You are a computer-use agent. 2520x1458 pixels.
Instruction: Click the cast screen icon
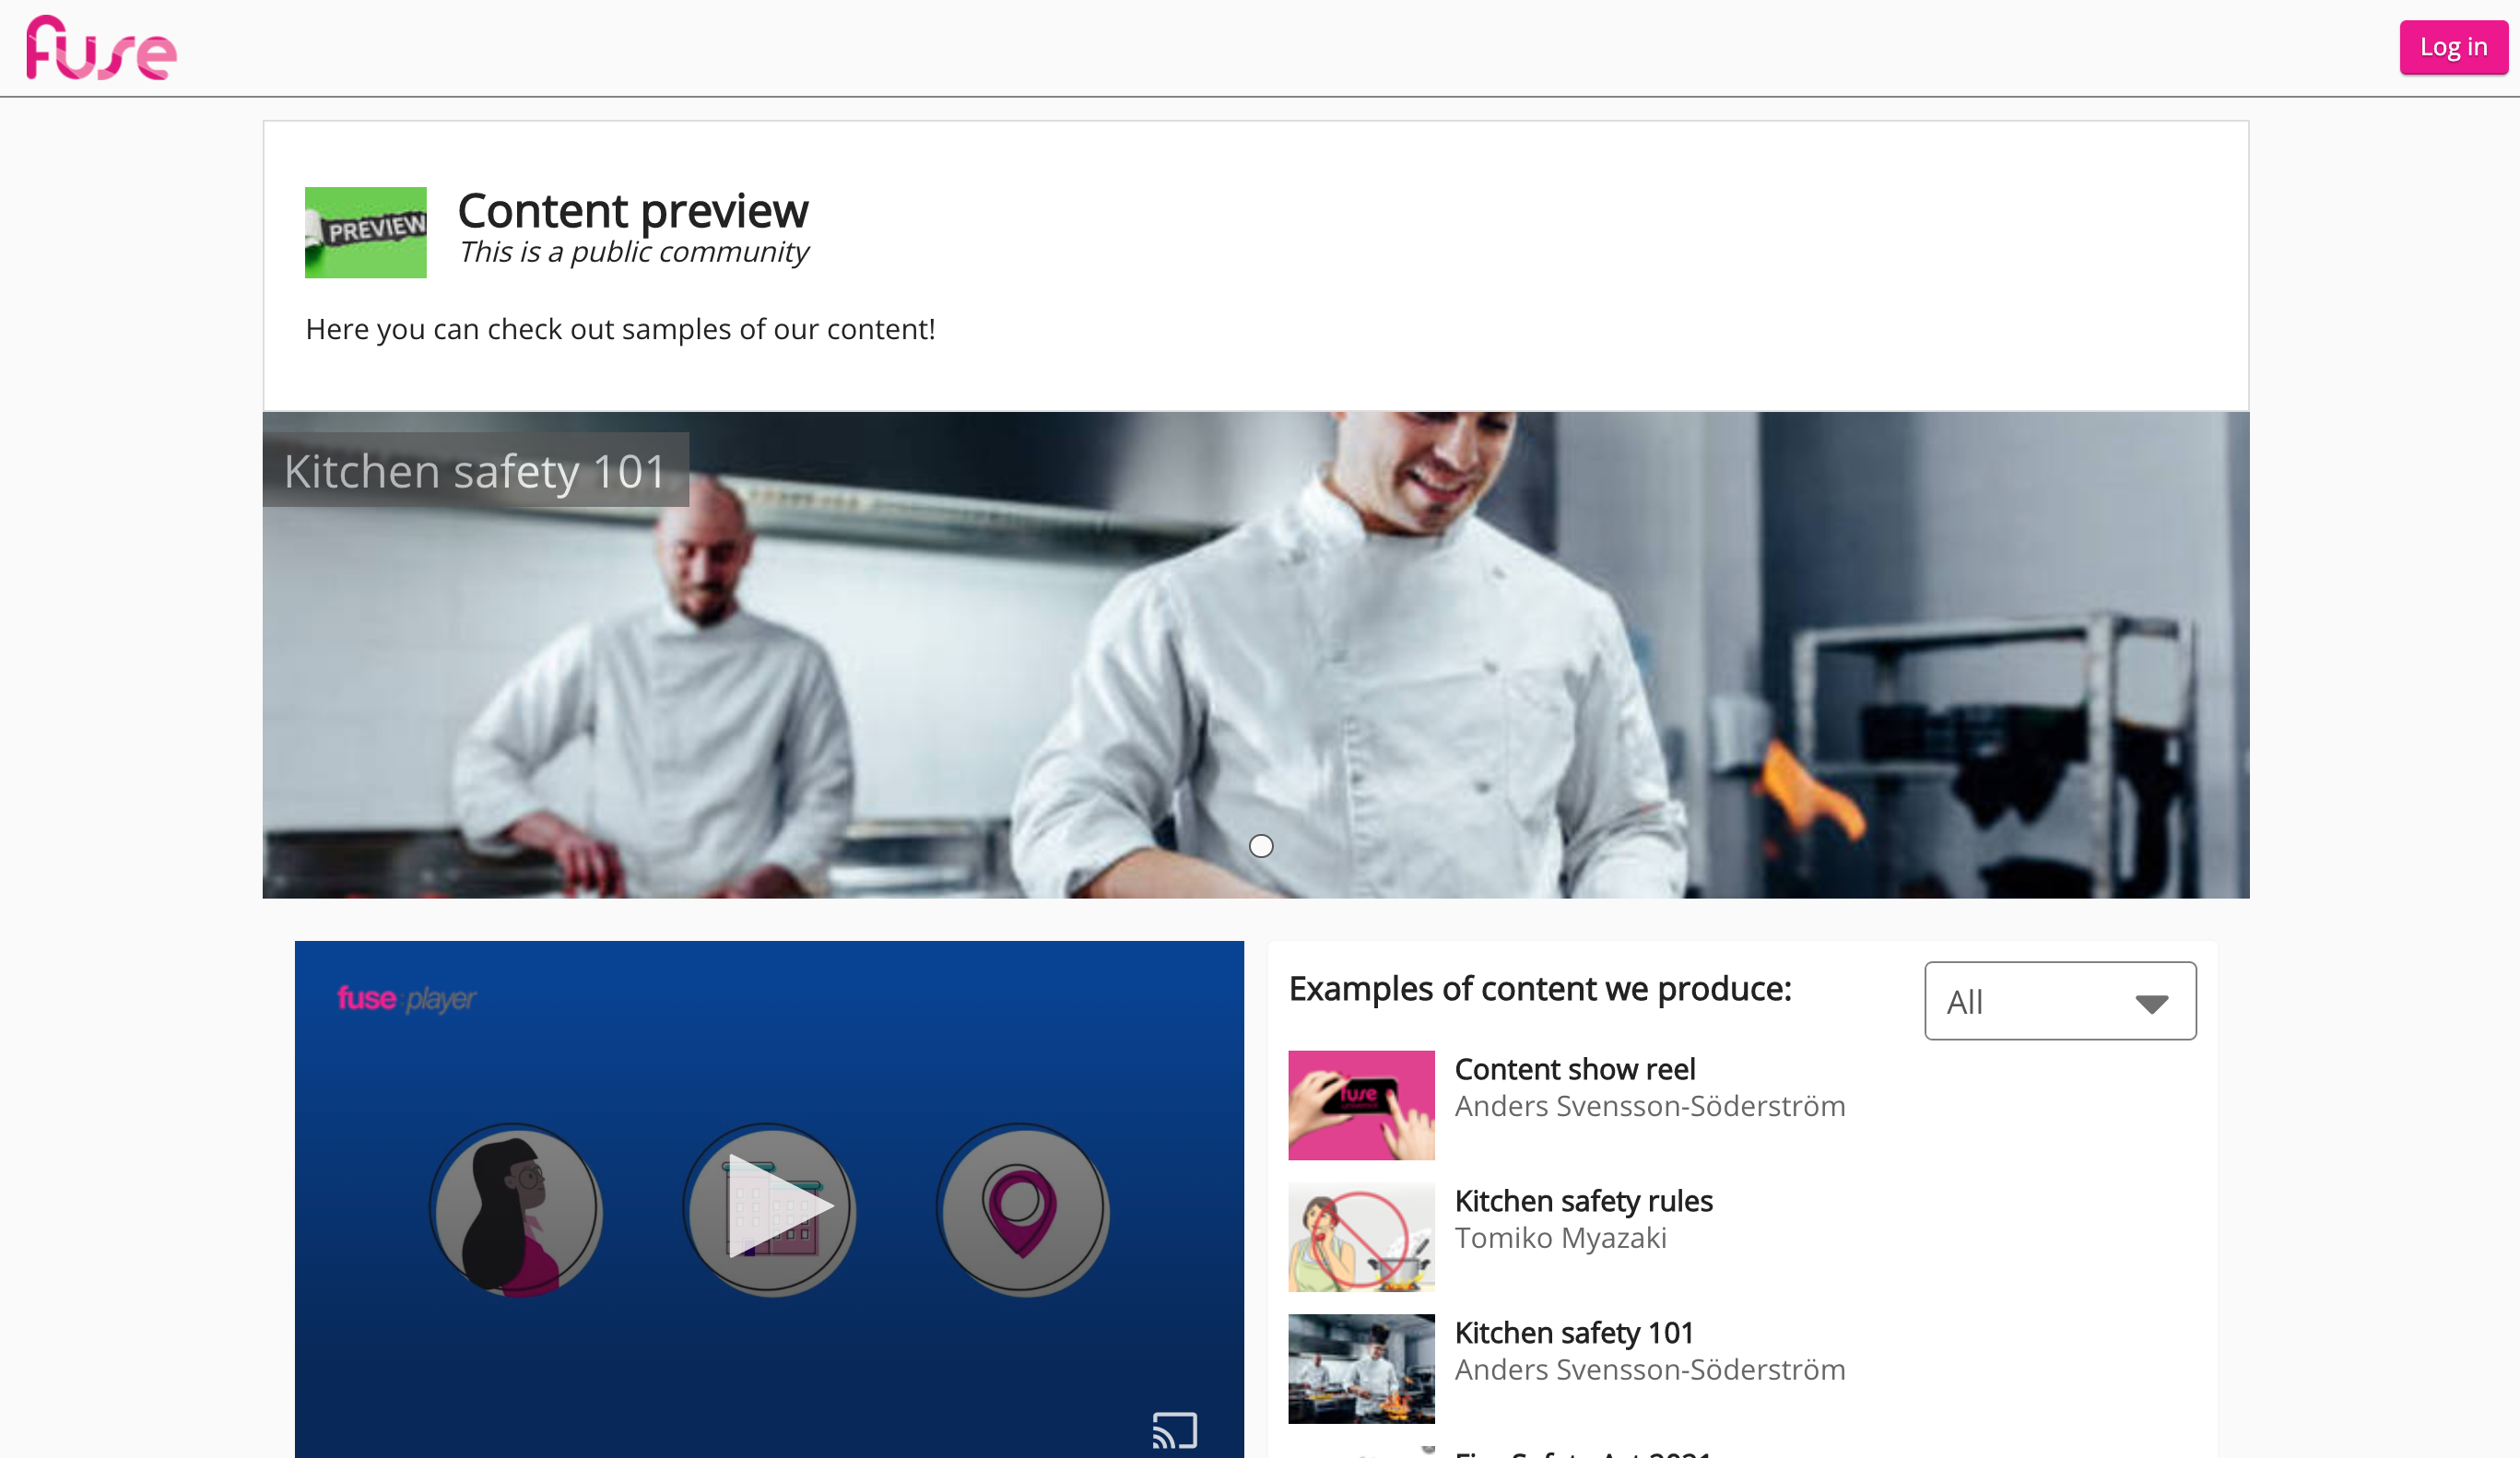click(x=1174, y=1429)
